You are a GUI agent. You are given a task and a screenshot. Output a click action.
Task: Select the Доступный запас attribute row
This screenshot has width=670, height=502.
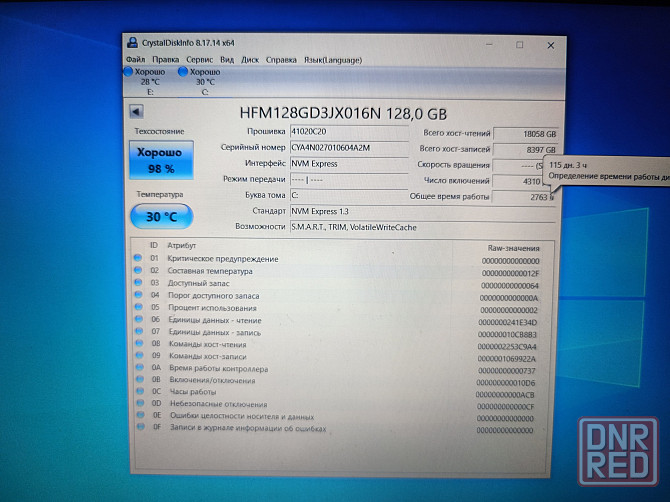click(336, 284)
